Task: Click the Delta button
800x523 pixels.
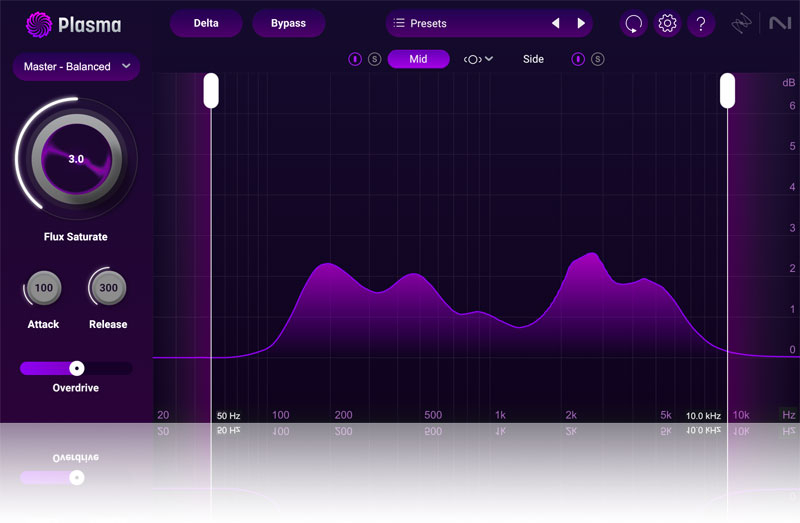Action: 206,23
